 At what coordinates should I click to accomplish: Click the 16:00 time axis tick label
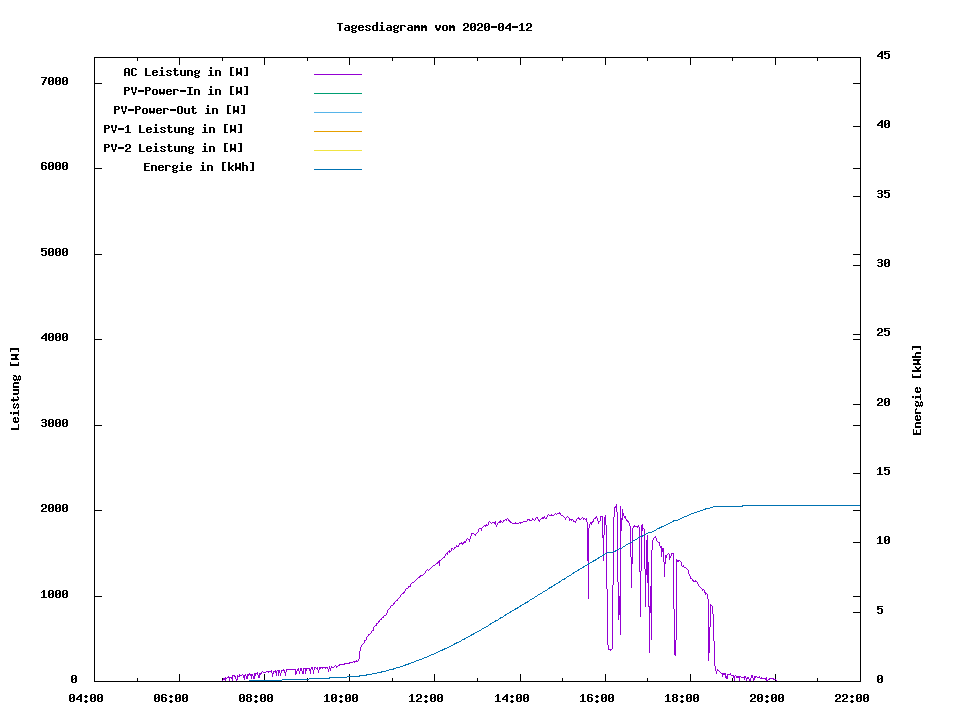[x=596, y=698]
